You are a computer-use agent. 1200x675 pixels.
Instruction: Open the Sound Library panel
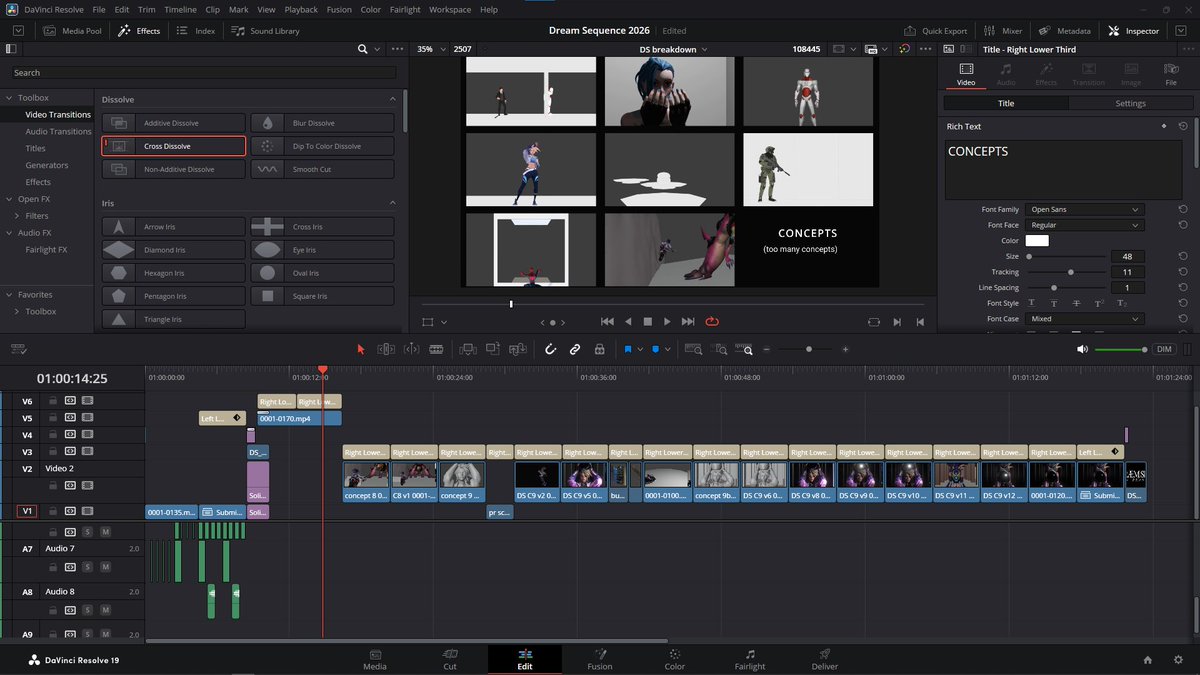266,31
